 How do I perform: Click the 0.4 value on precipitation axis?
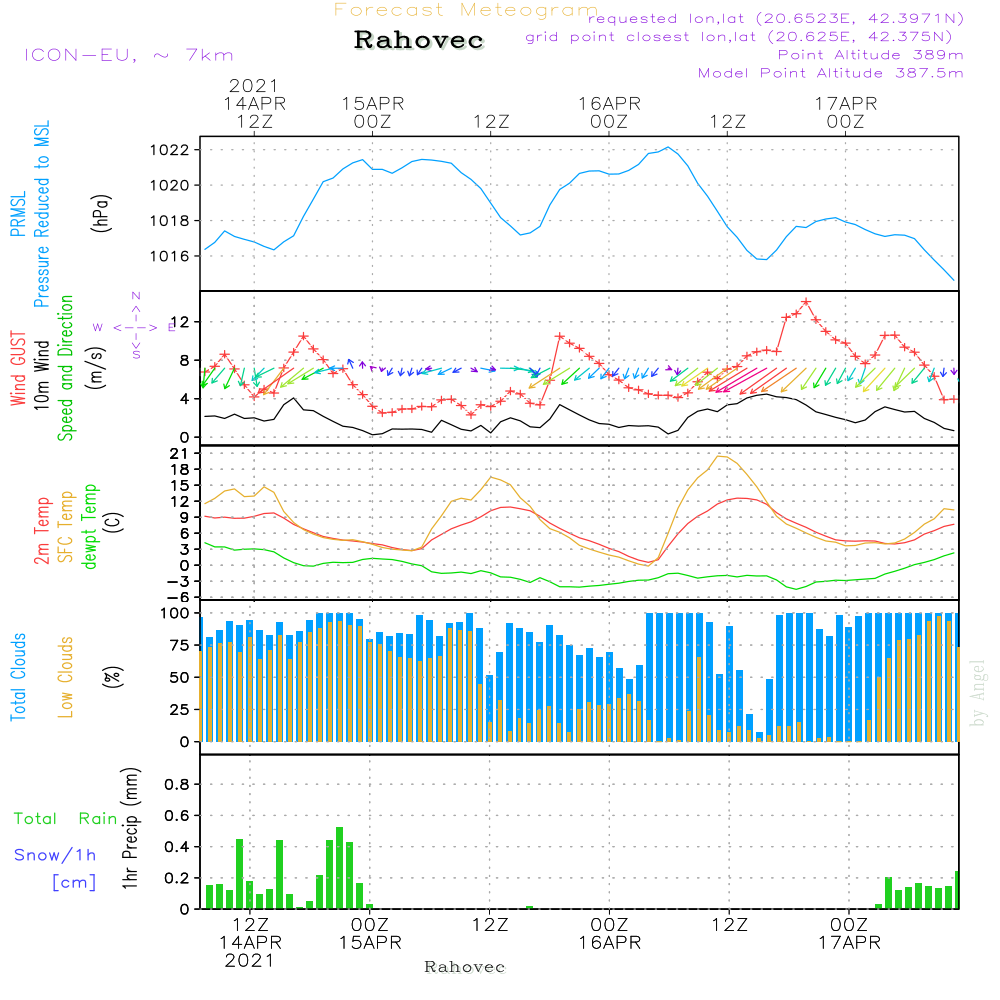pos(177,847)
